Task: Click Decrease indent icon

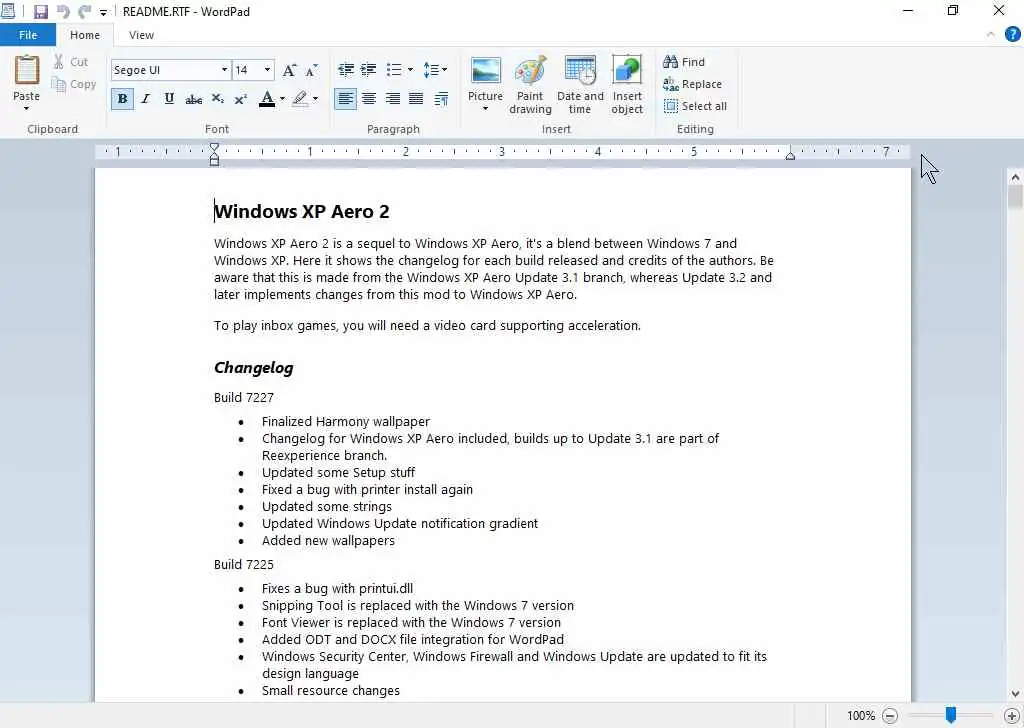Action: [345, 69]
